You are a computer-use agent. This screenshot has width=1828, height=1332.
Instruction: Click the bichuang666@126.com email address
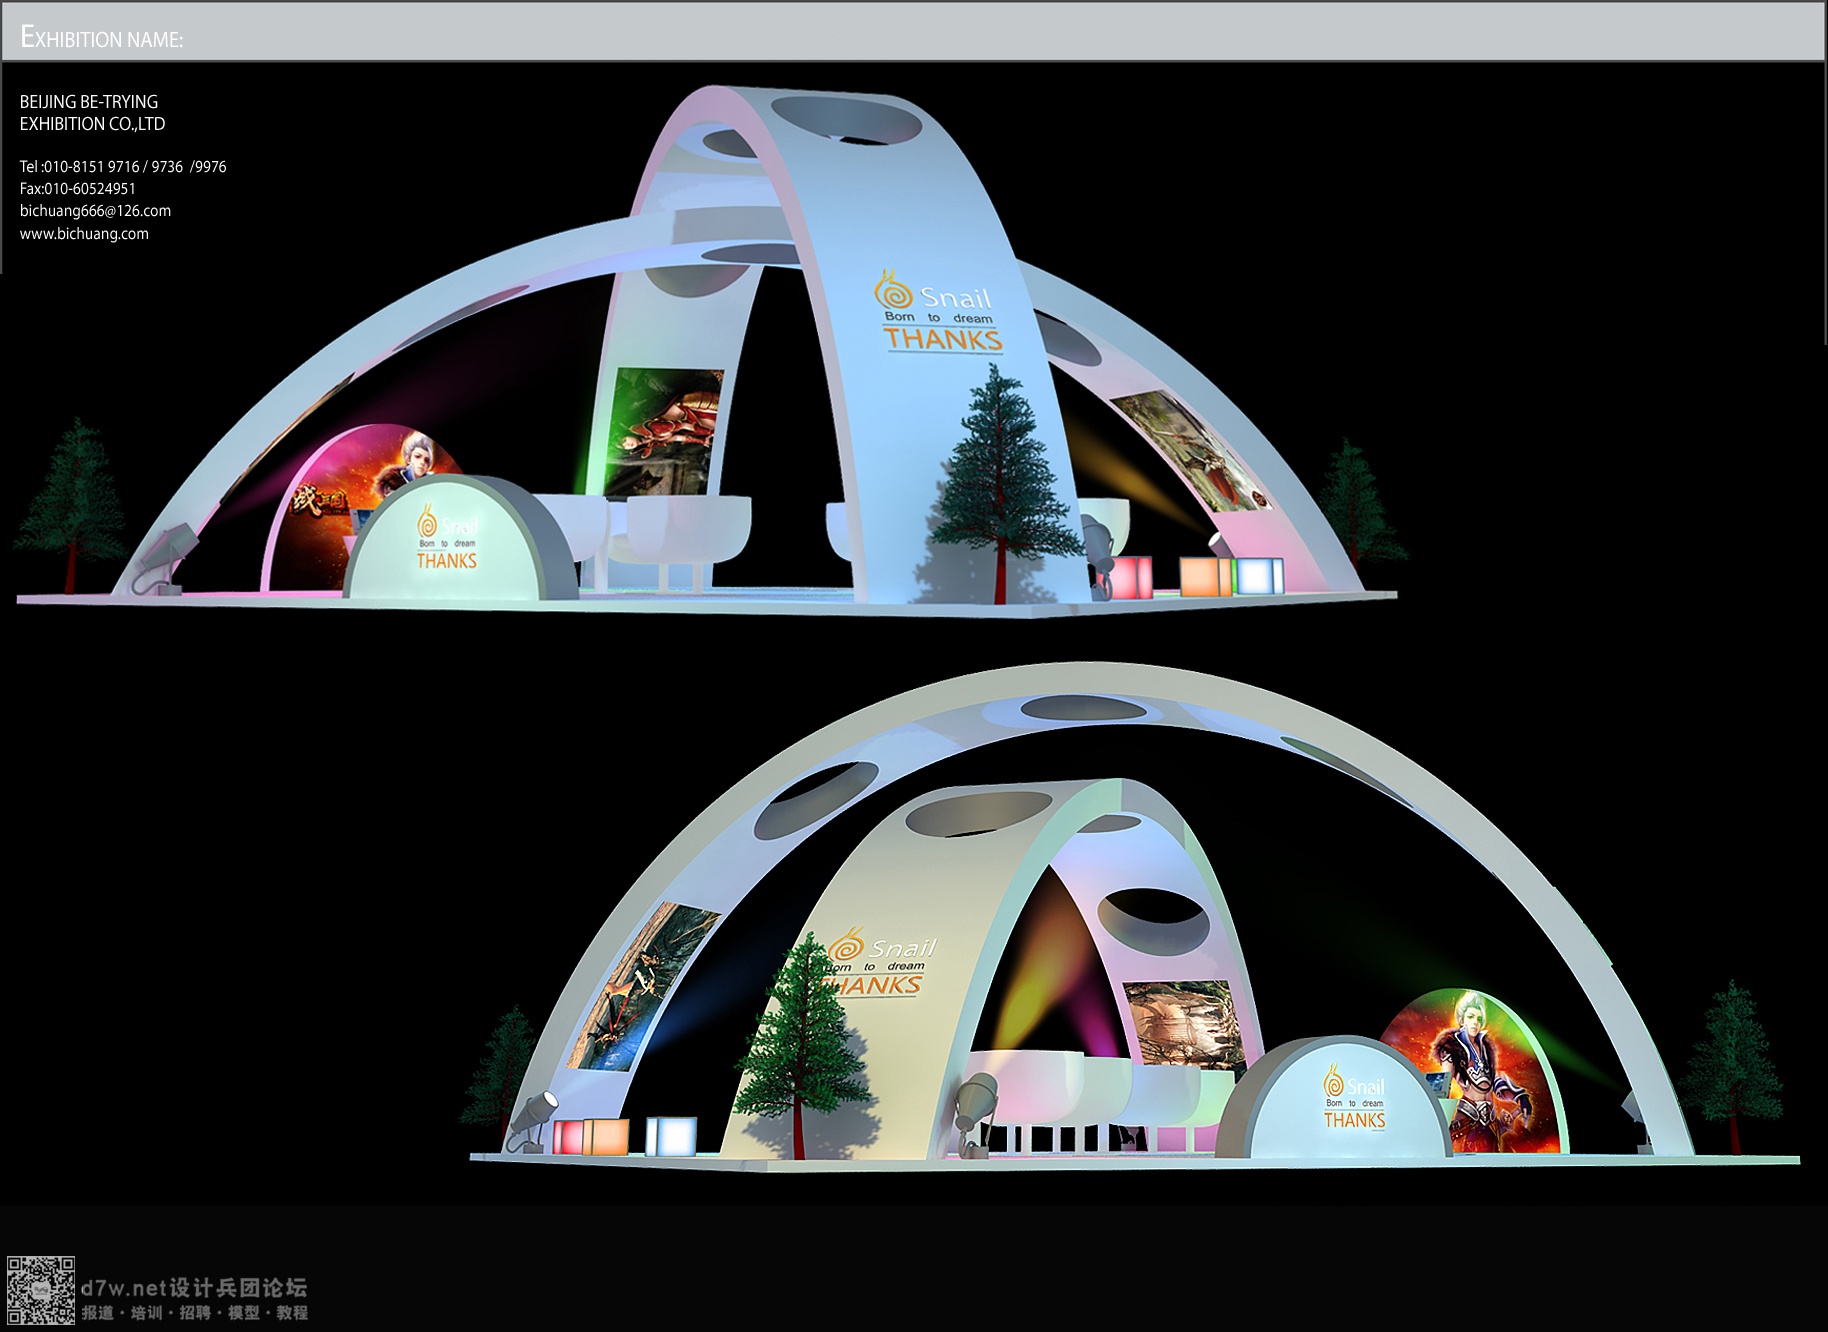(x=95, y=211)
